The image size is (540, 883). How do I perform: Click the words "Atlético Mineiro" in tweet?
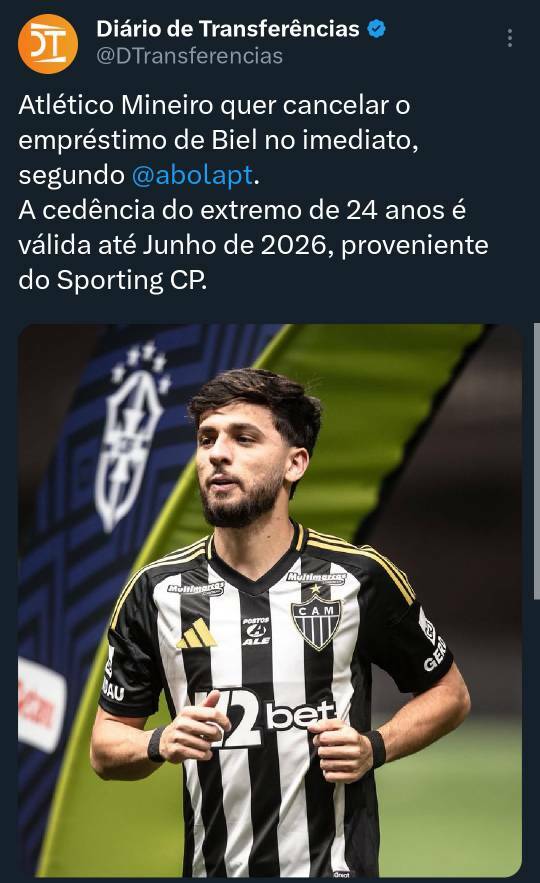(x=116, y=105)
